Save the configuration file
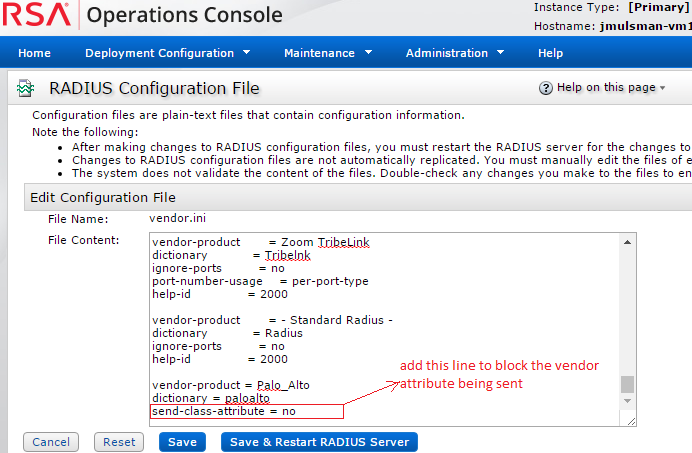The height and width of the screenshot is (453, 692). pyautogui.click(x=182, y=441)
